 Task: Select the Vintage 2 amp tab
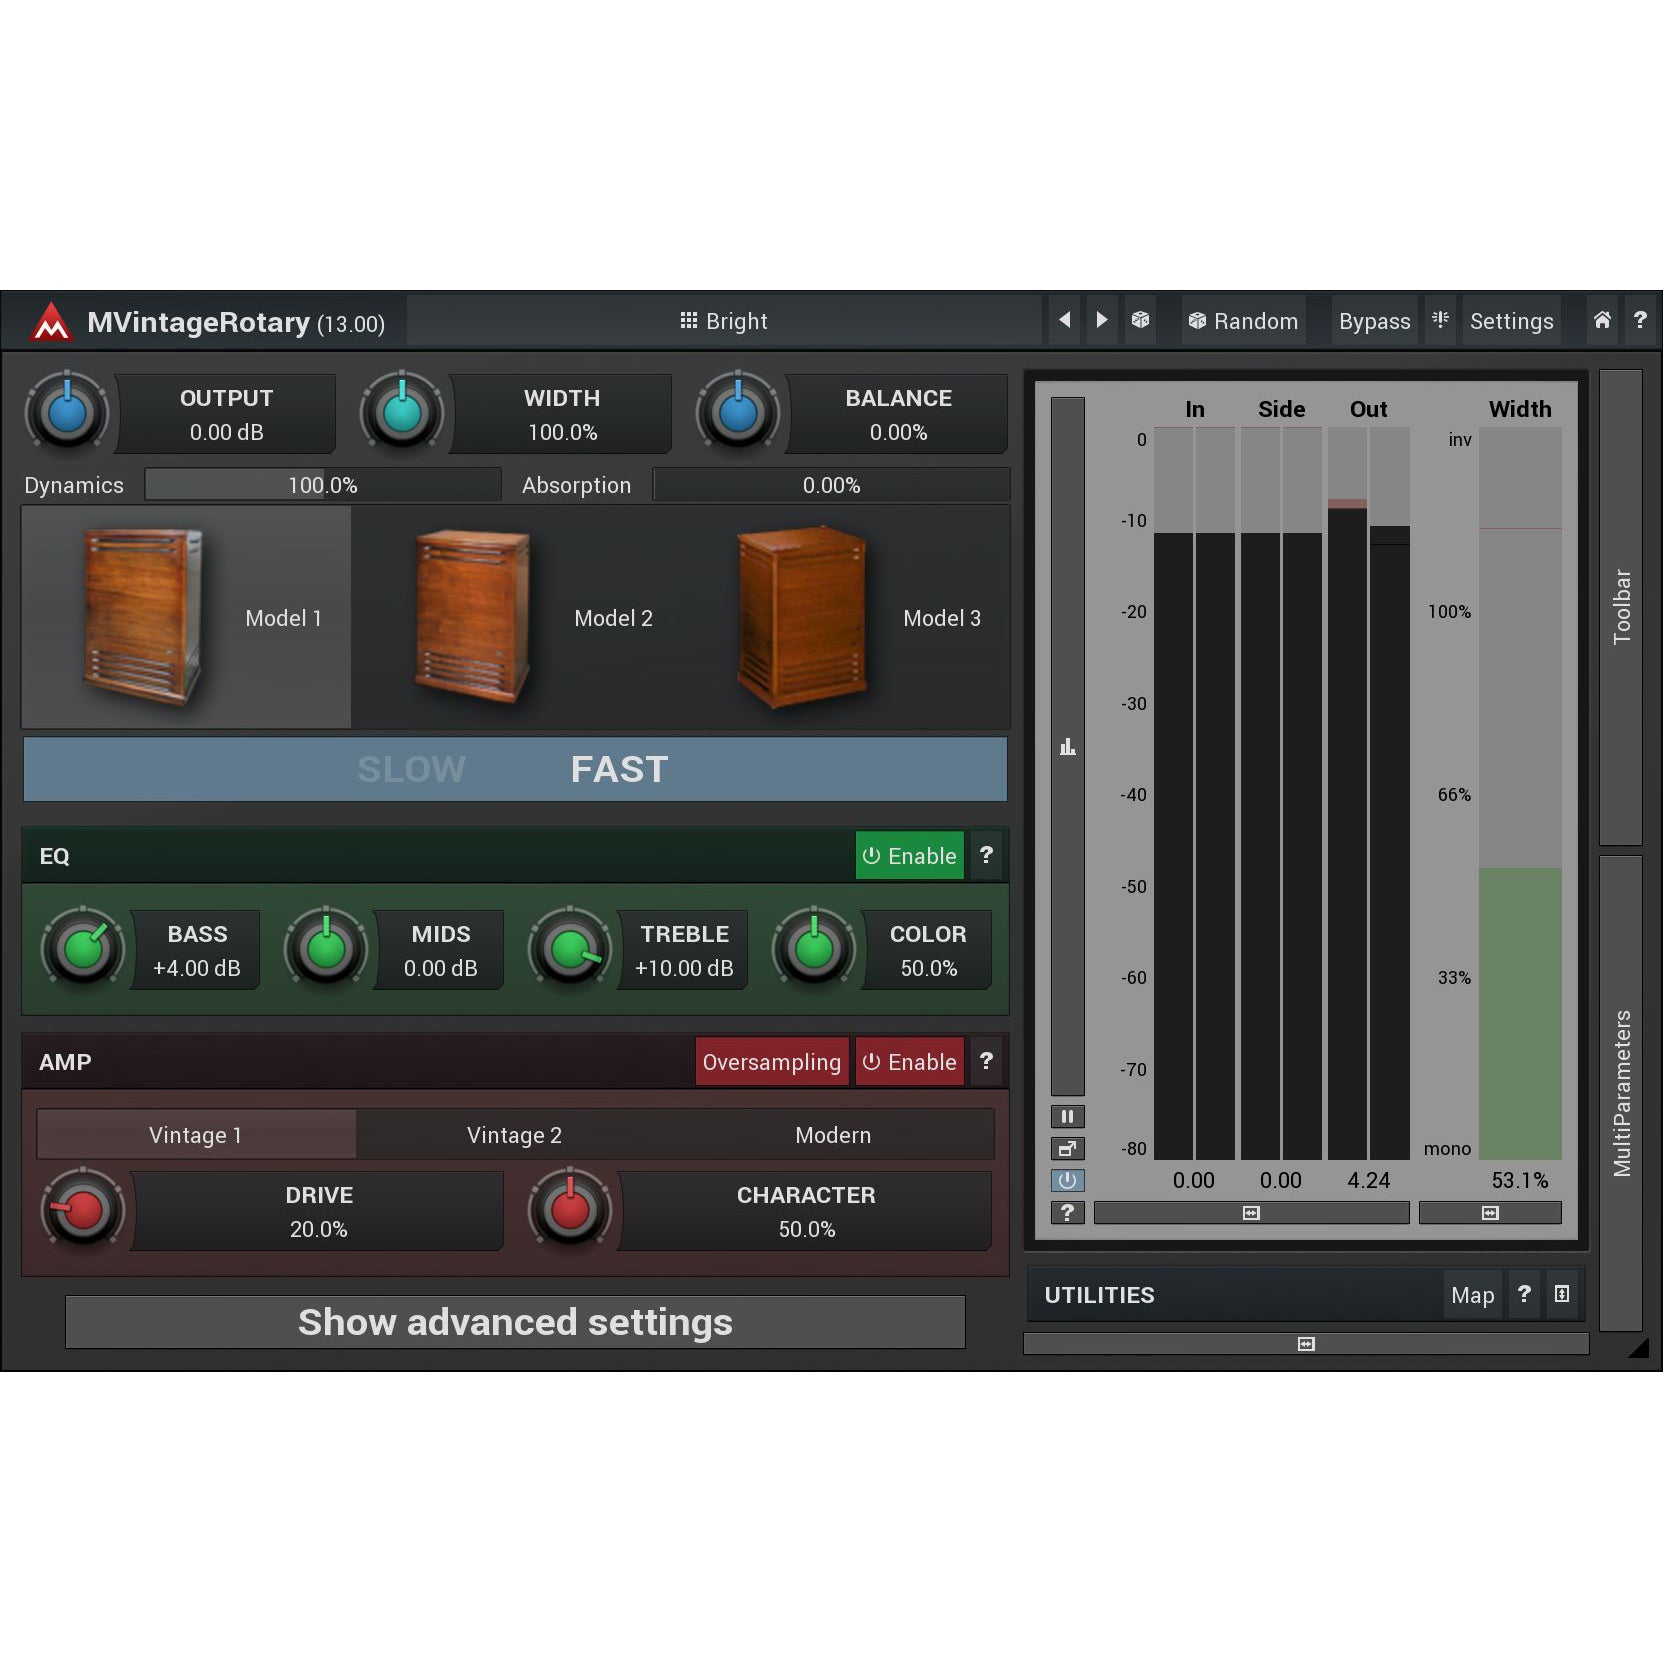pyautogui.click(x=514, y=1135)
